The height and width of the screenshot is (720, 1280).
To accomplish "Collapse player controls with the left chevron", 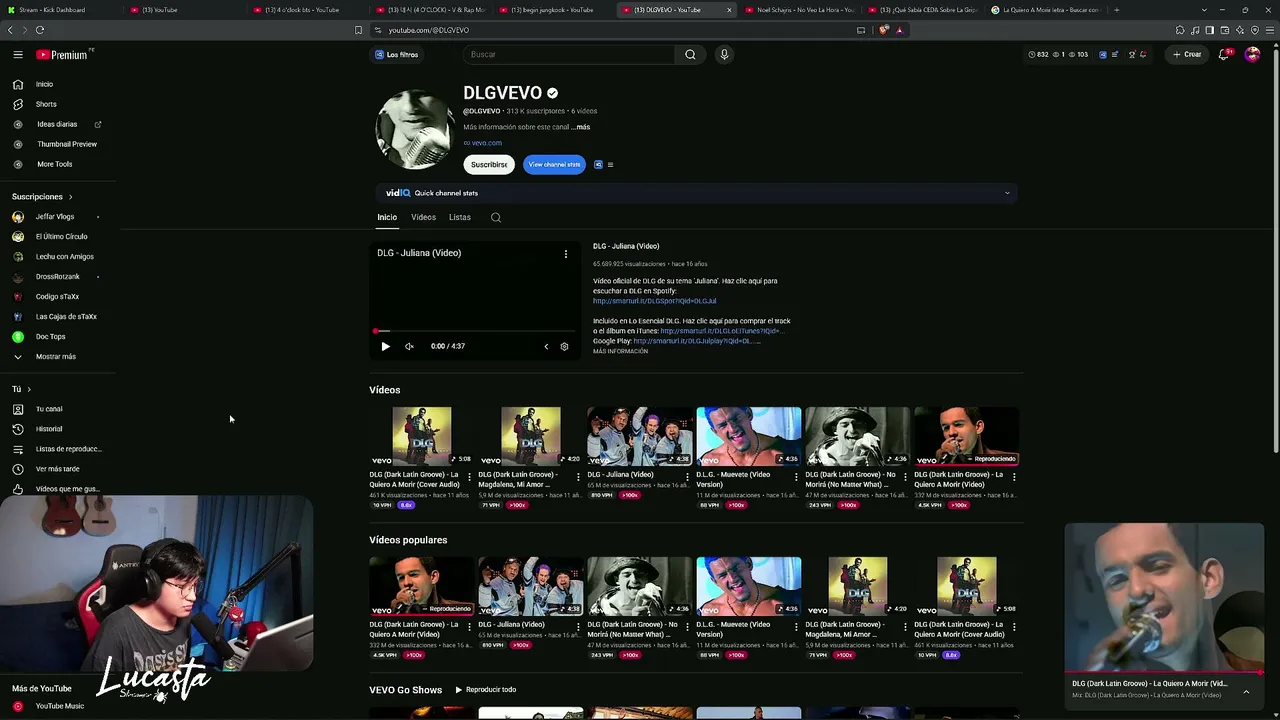I will 546,346.
